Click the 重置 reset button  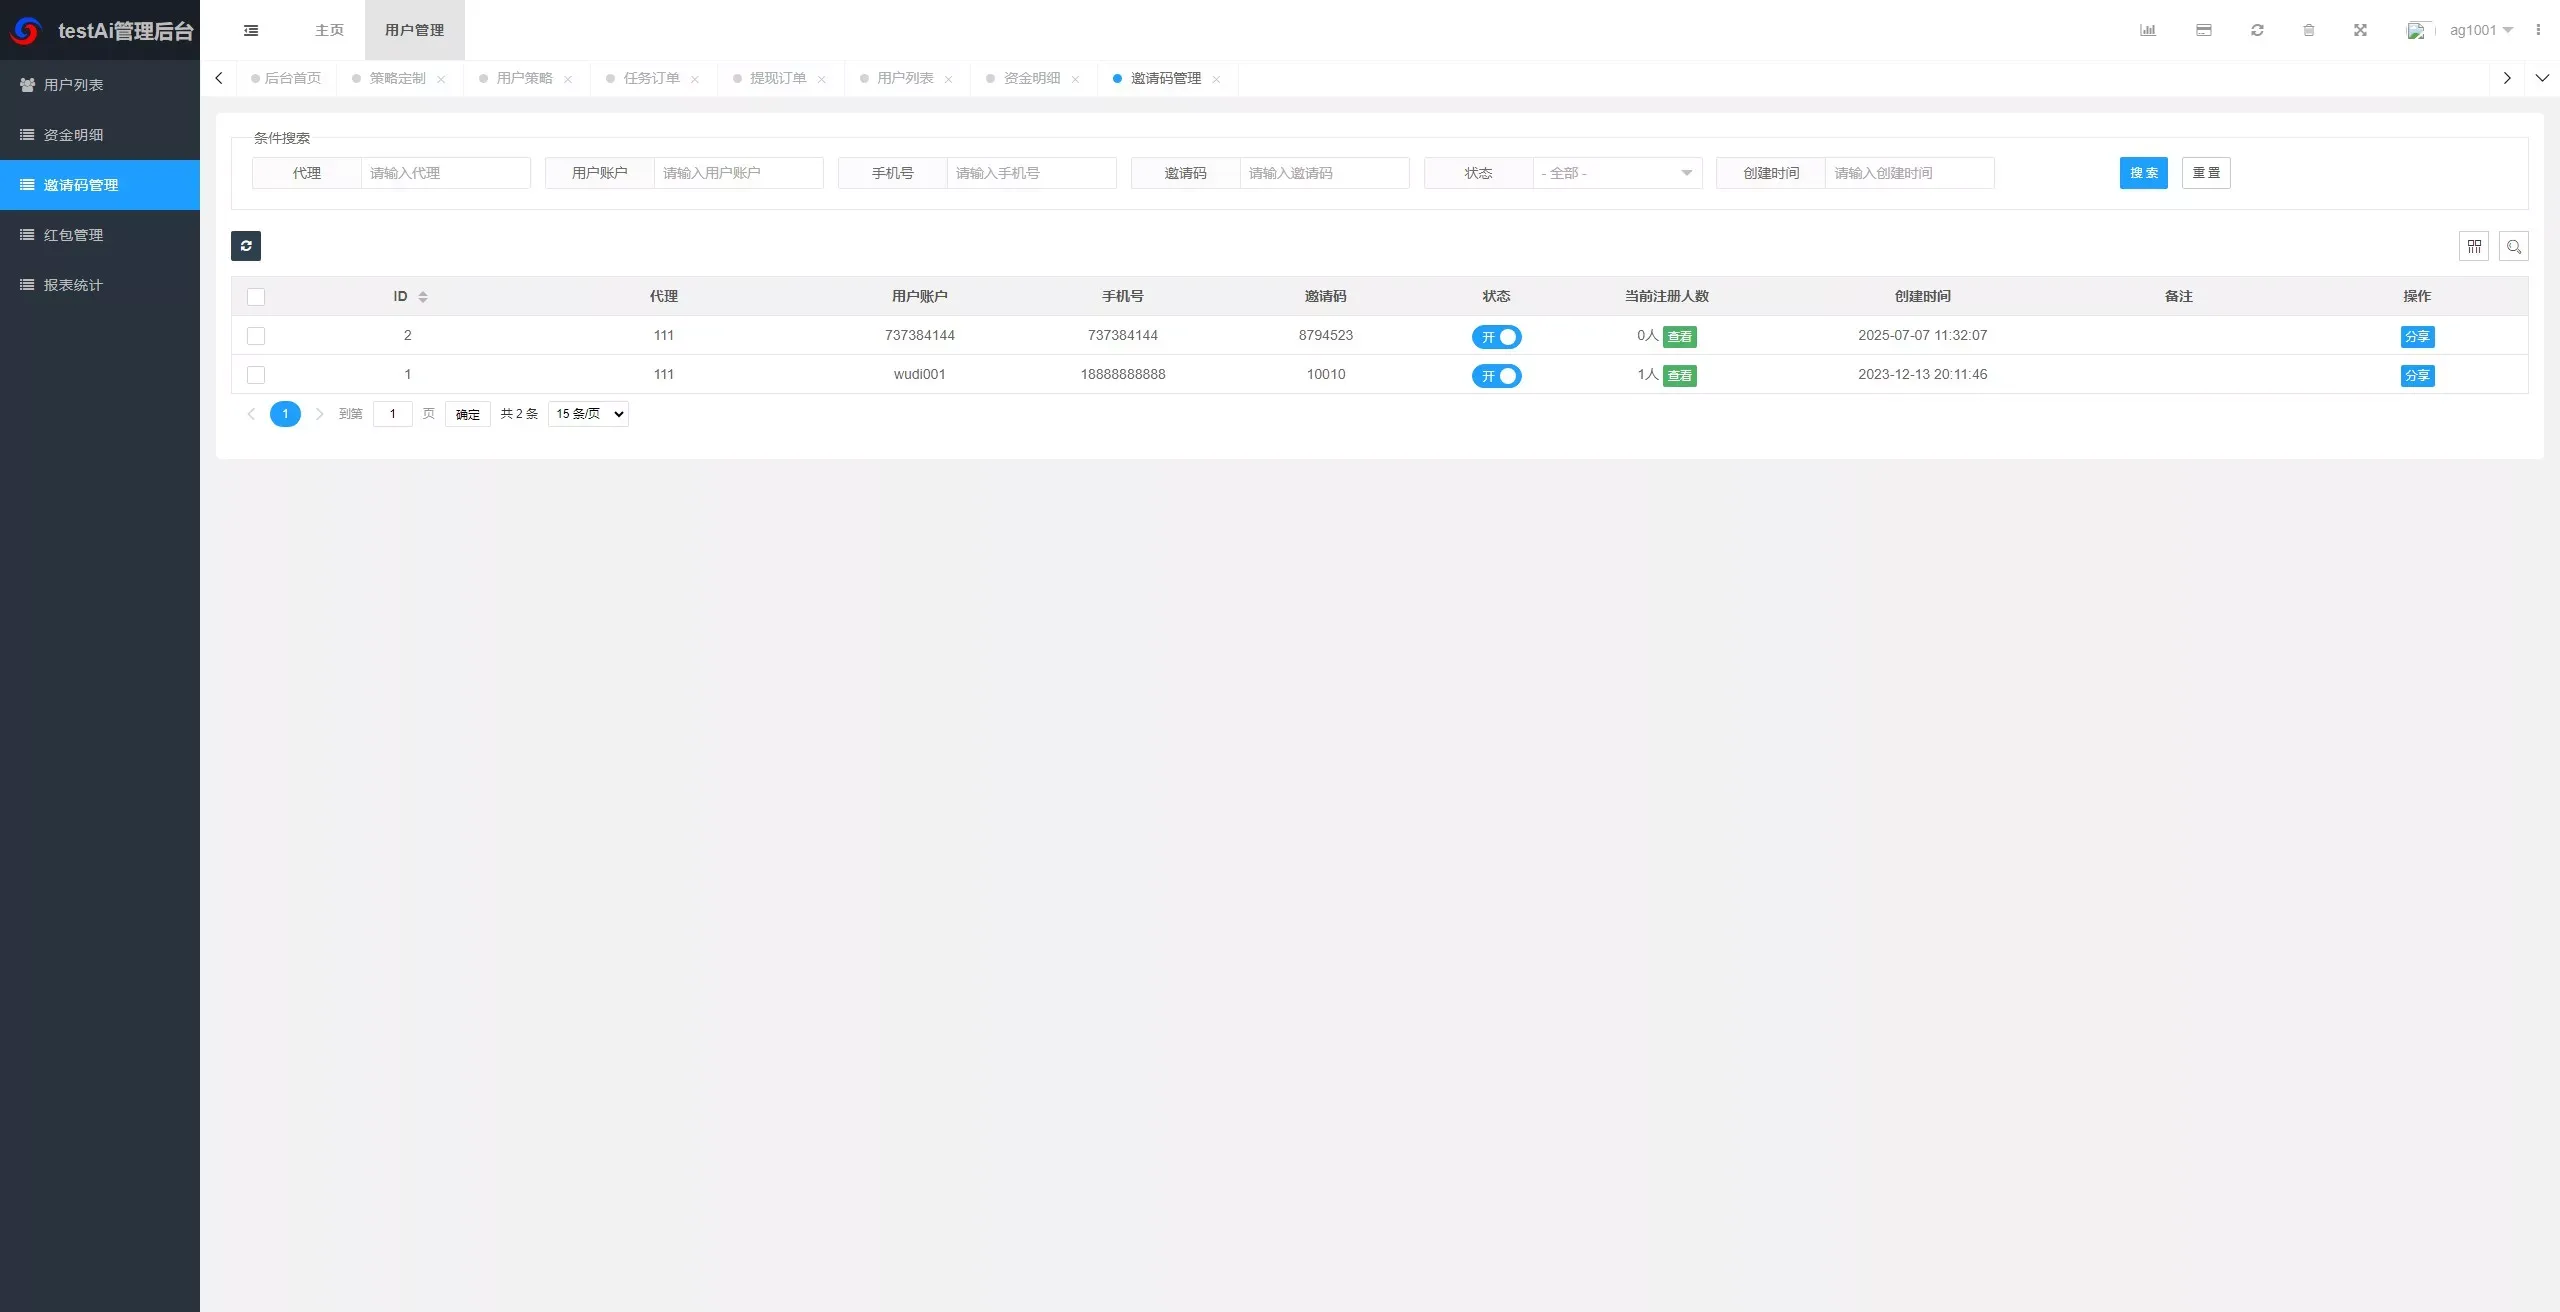tap(2206, 173)
